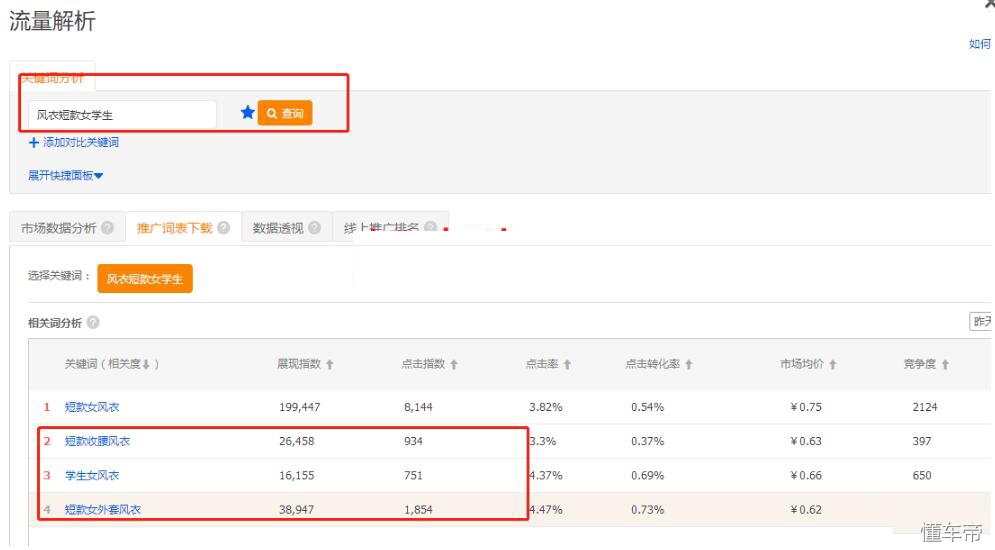Sort by 展现指数 column arrow
Viewport: 995px width, 550px height.
329,364
